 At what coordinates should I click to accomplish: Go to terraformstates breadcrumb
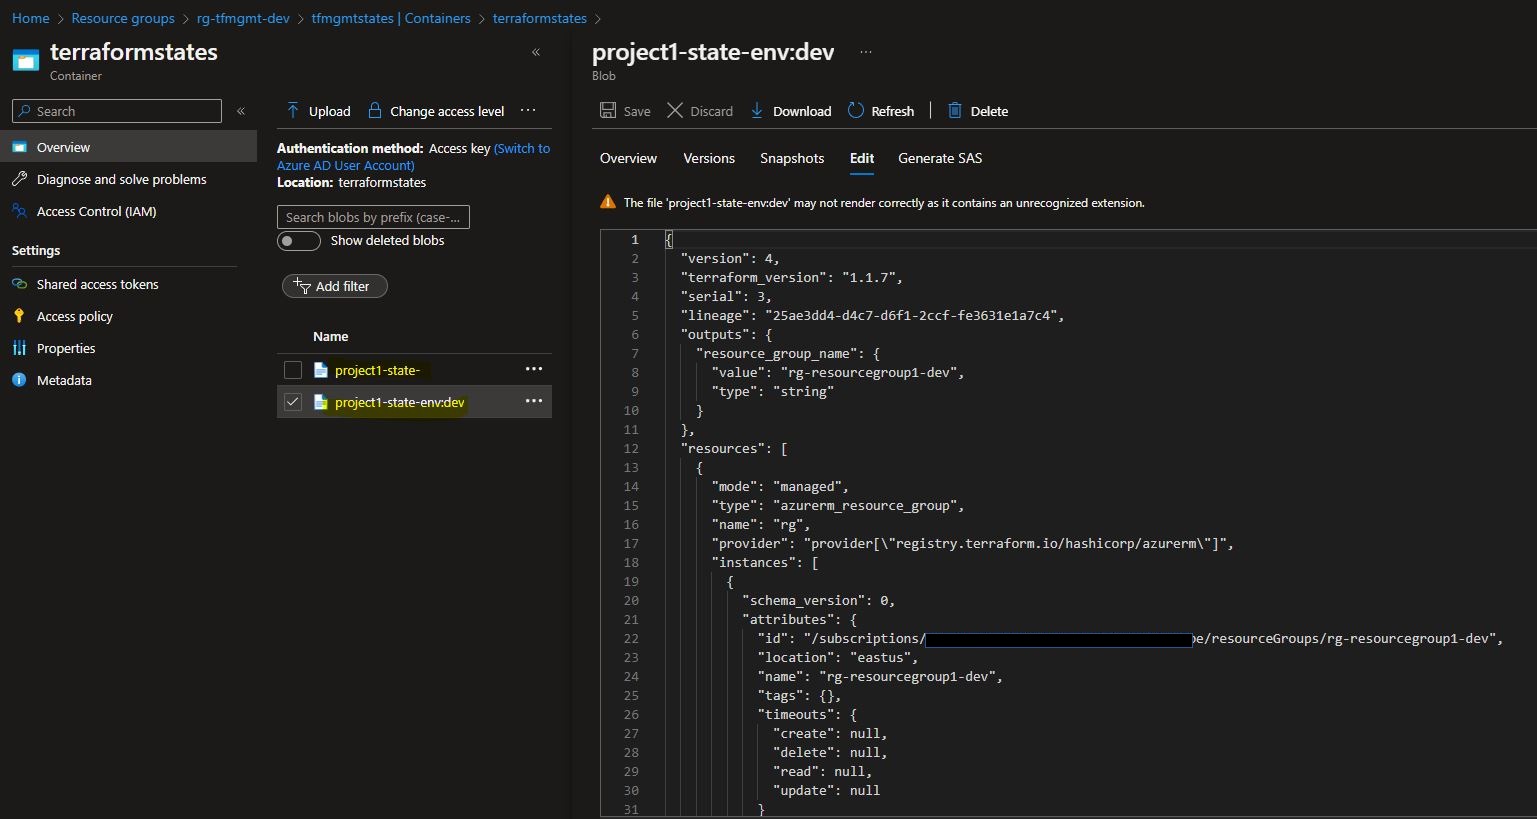click(x=540, y=18)
